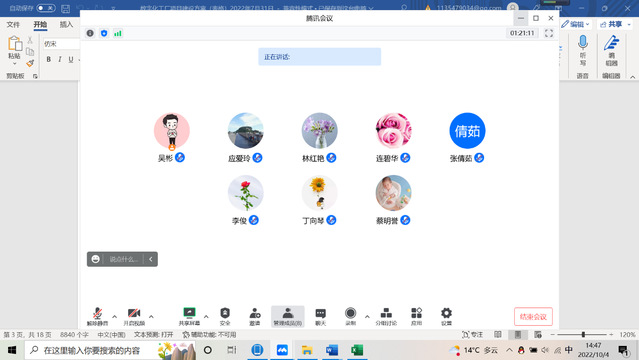
Task: Adjust the Word zoom slider
Action: coord(583,334)
